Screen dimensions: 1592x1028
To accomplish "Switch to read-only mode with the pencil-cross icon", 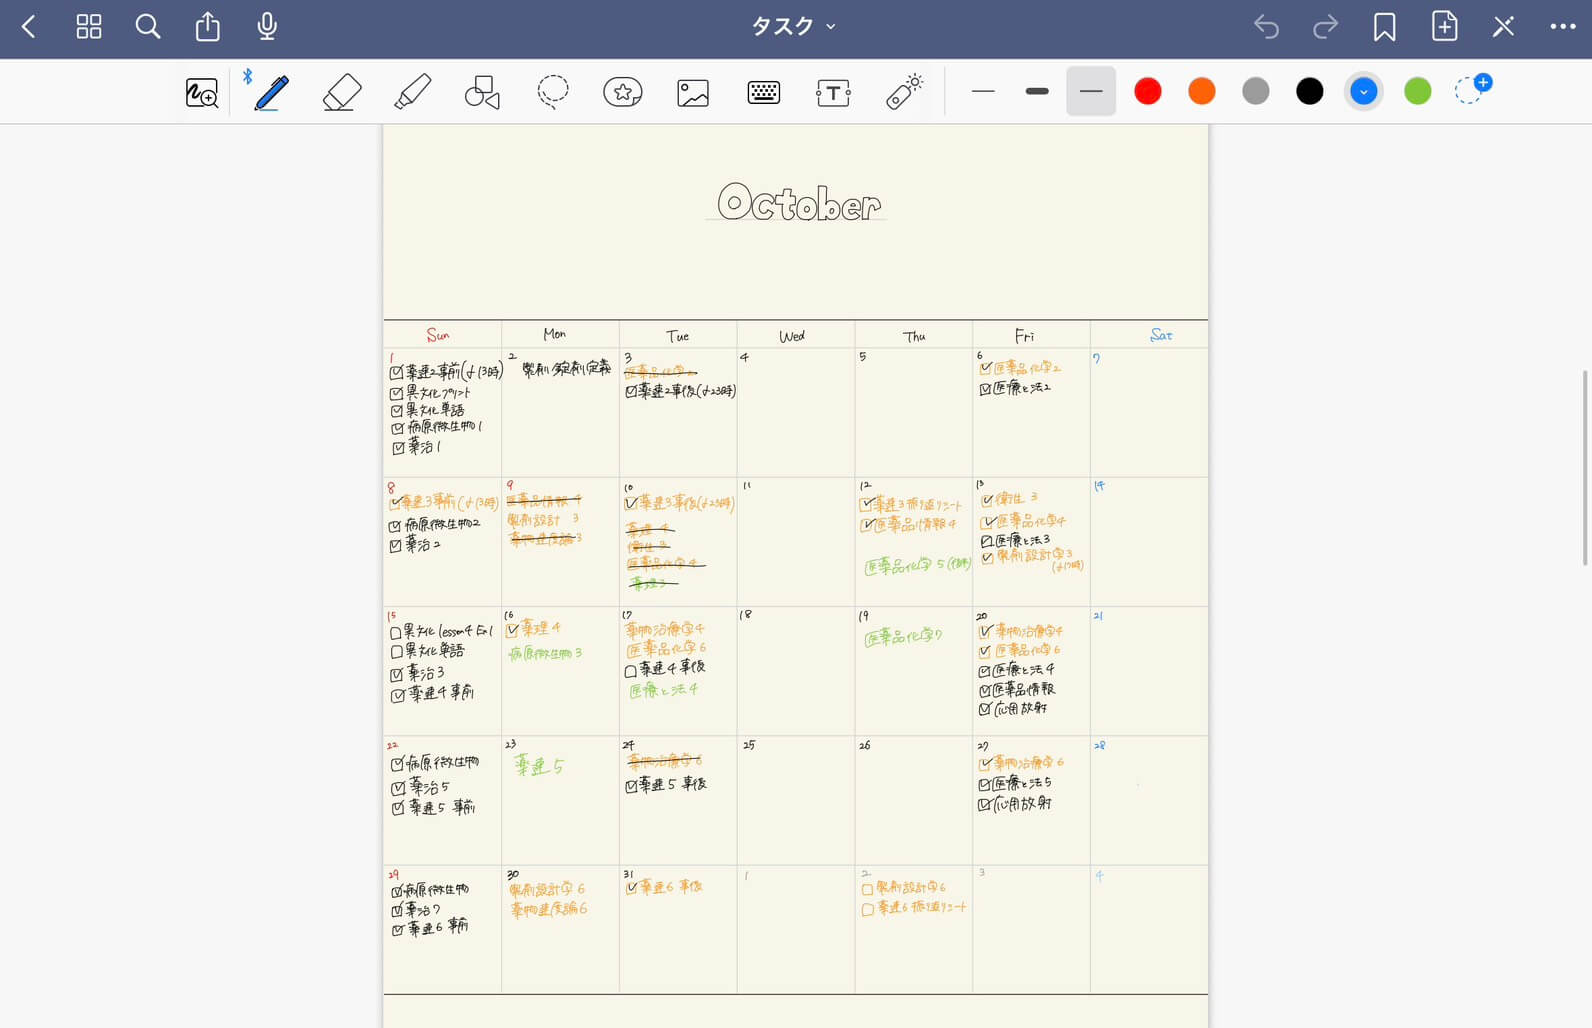I will coord(1503,27).
